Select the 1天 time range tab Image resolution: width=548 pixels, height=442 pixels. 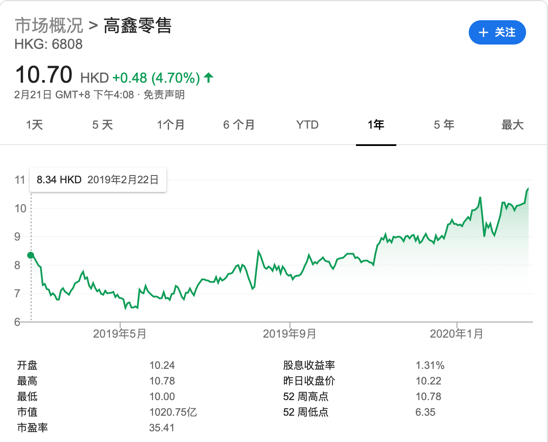34,125
